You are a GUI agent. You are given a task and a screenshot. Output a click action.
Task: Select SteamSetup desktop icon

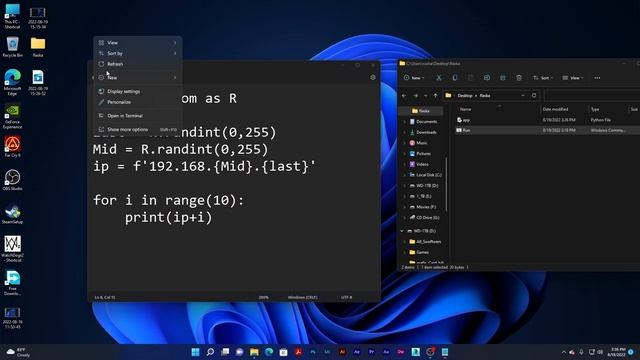[x=12, y=214]
